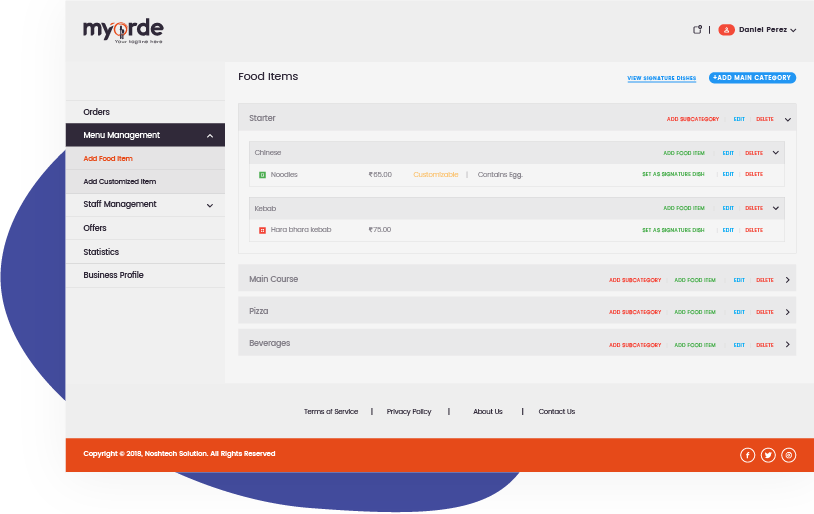The image size is (814, 514).
Task: Edit the Hara bhara kebab item
Action: pyautogui.click(x=728, y=230)
